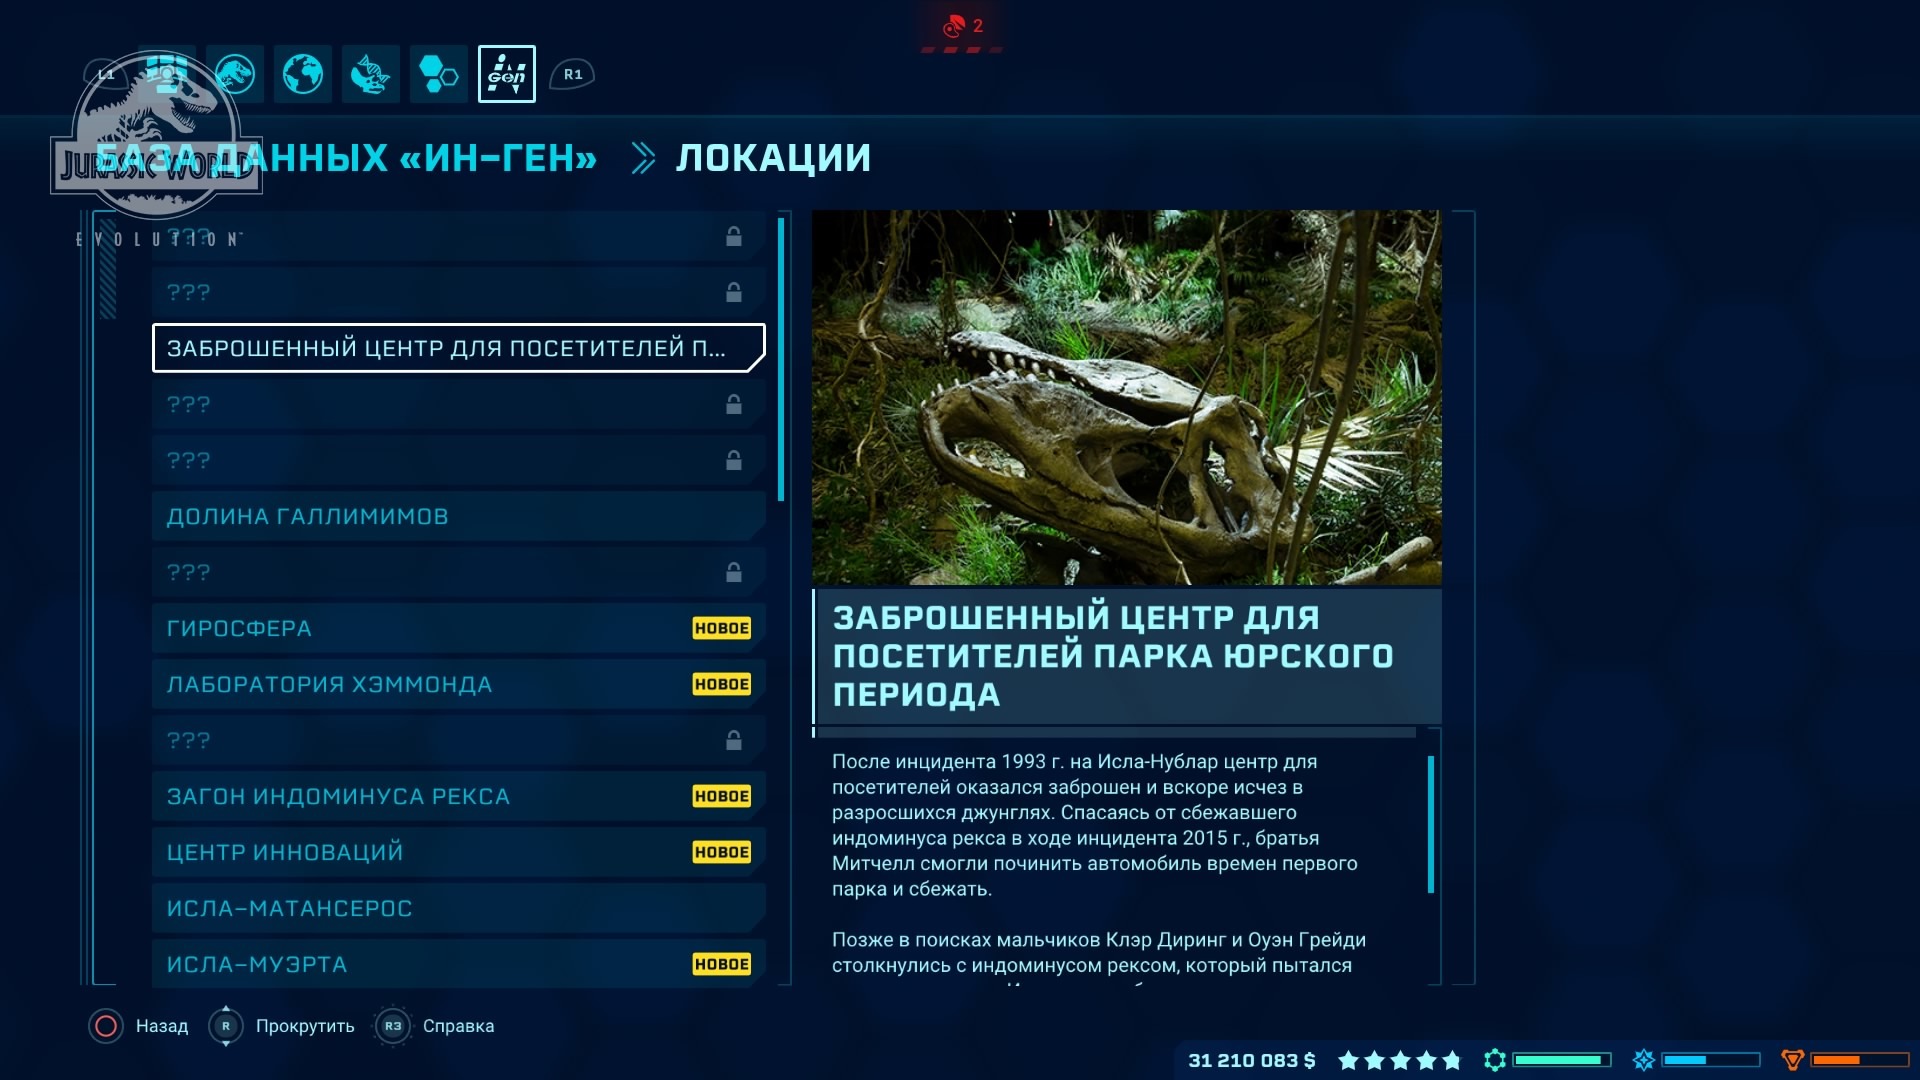Click the location list scrollbar
This screenshot has height=1080, width=1920.
coord(781,360)
